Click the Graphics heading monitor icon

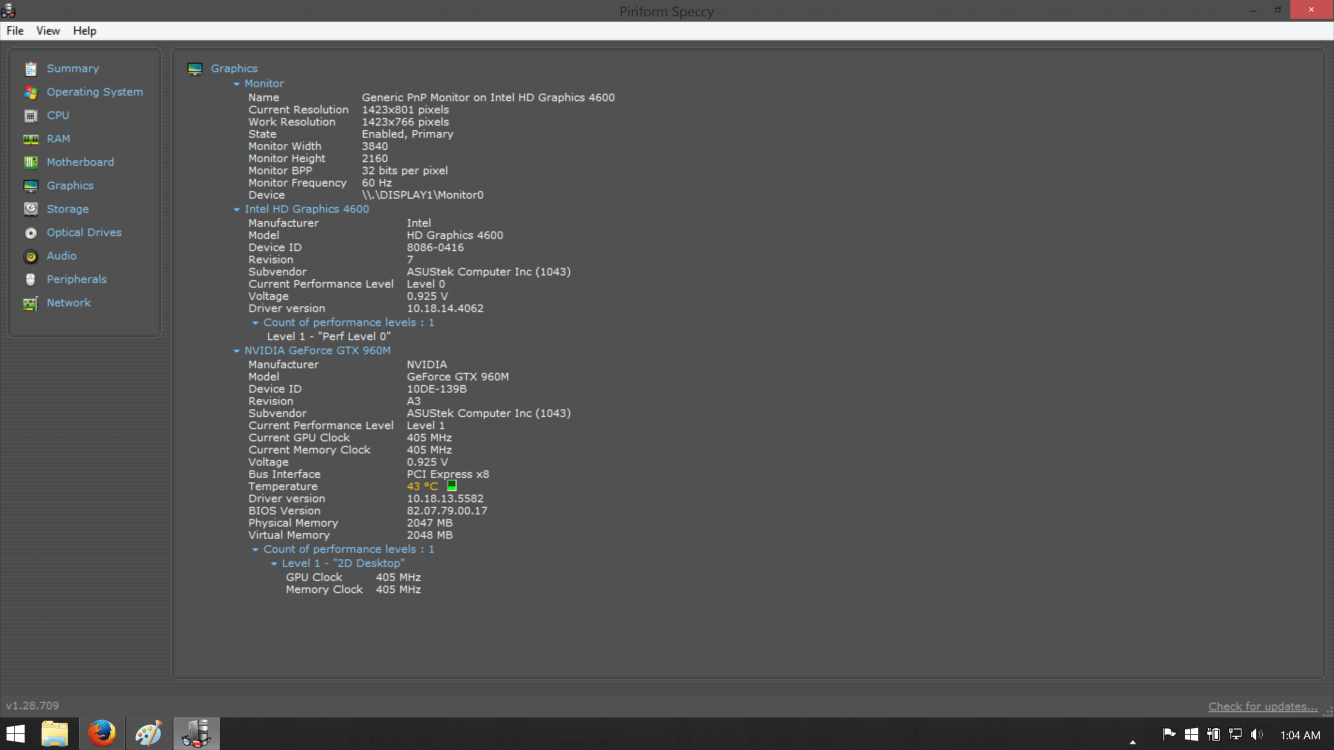point(195,69)
